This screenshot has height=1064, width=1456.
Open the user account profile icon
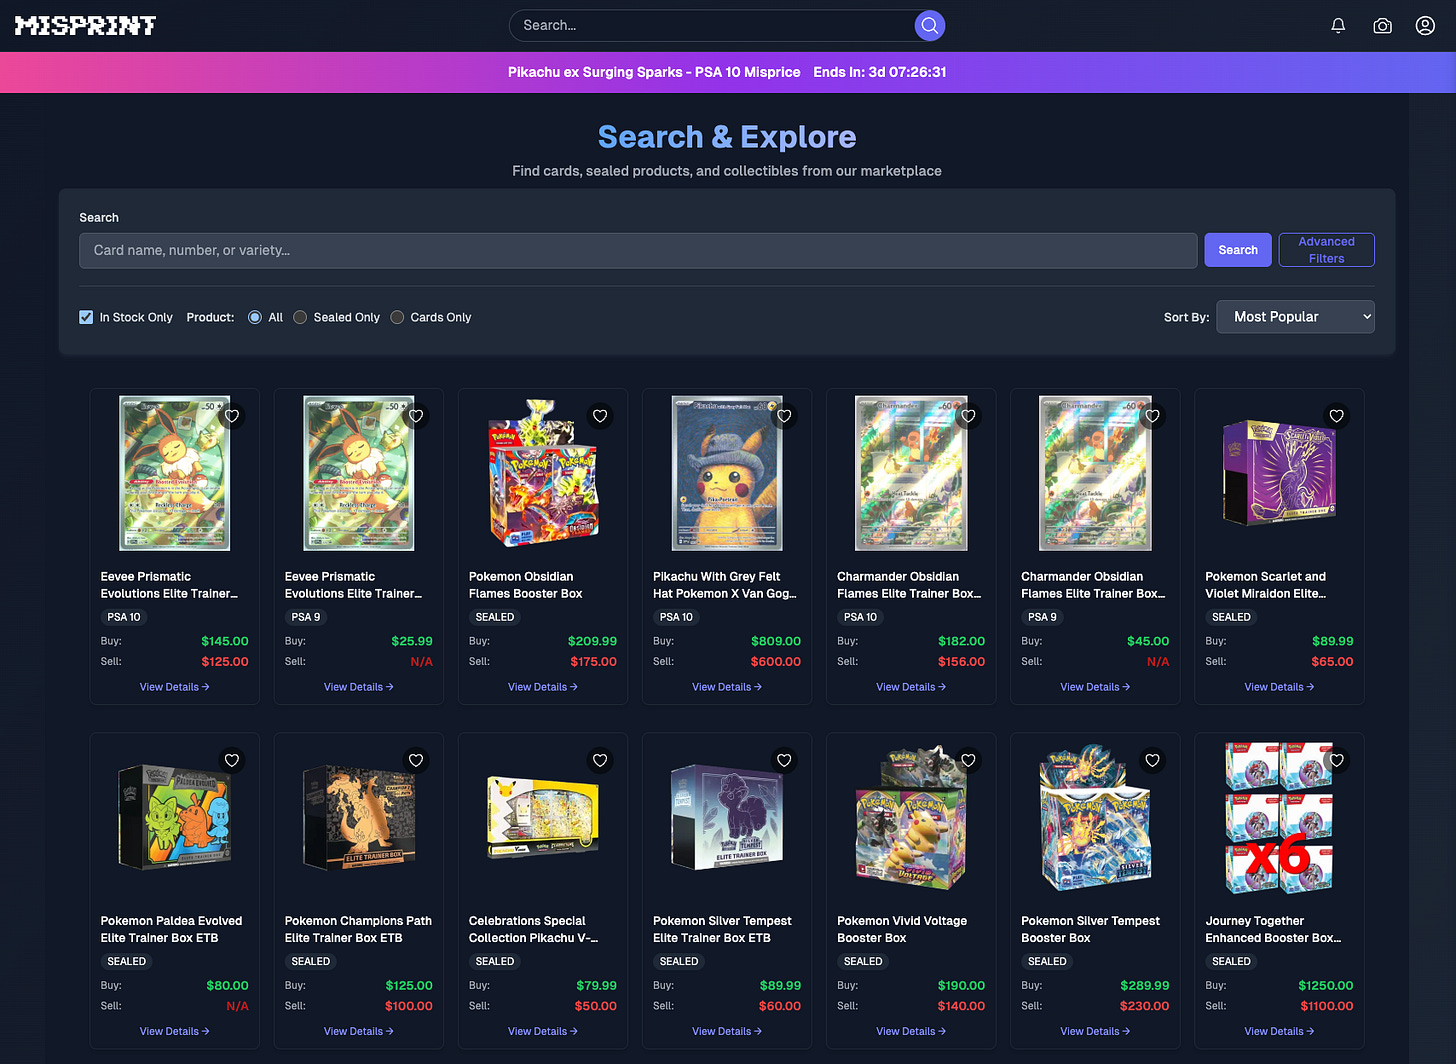tap(1425, 26)
